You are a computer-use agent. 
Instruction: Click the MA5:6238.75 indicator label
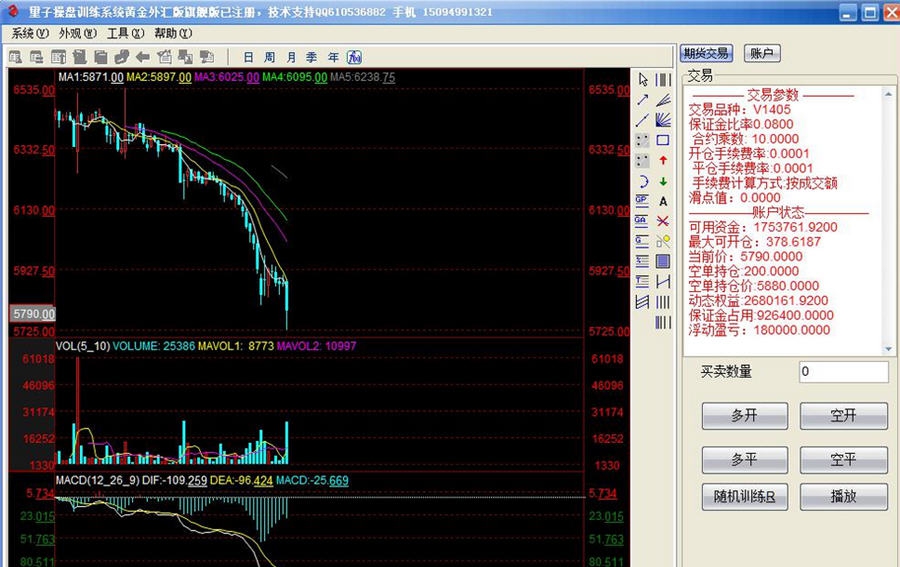click(362, 77)
